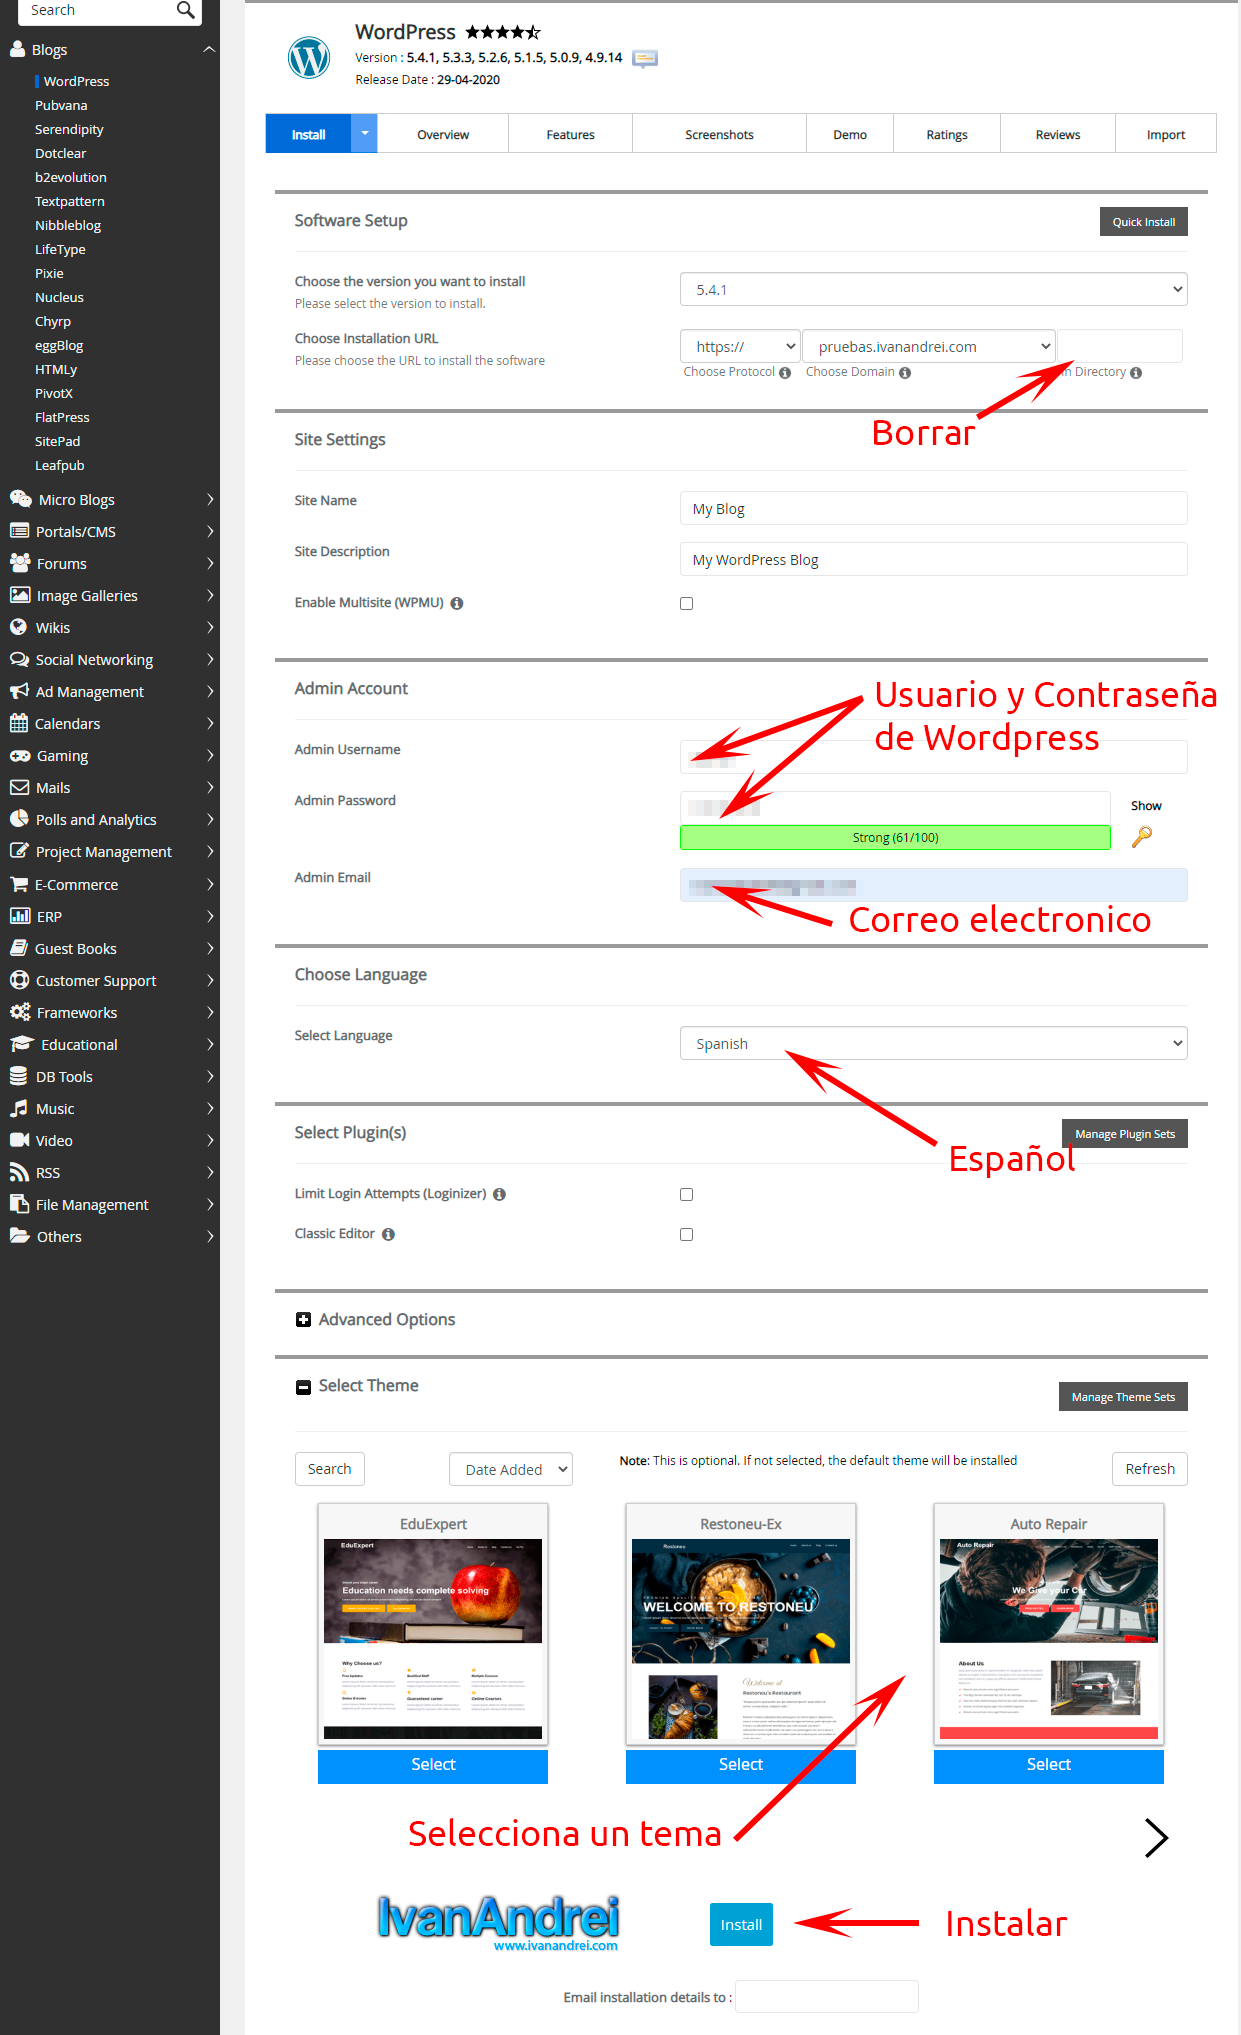Click the In Directory input field
Image resolution: width=1241 pixels, height=2035 pixels.
click(1120, 346)
